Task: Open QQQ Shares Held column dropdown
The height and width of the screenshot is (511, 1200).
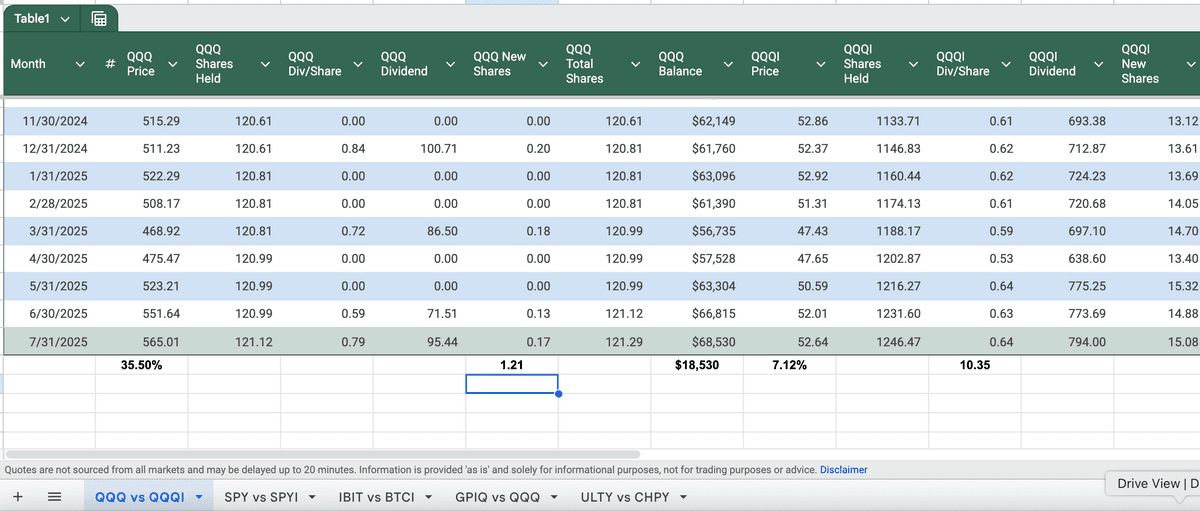Action: (x=264, y=64)
